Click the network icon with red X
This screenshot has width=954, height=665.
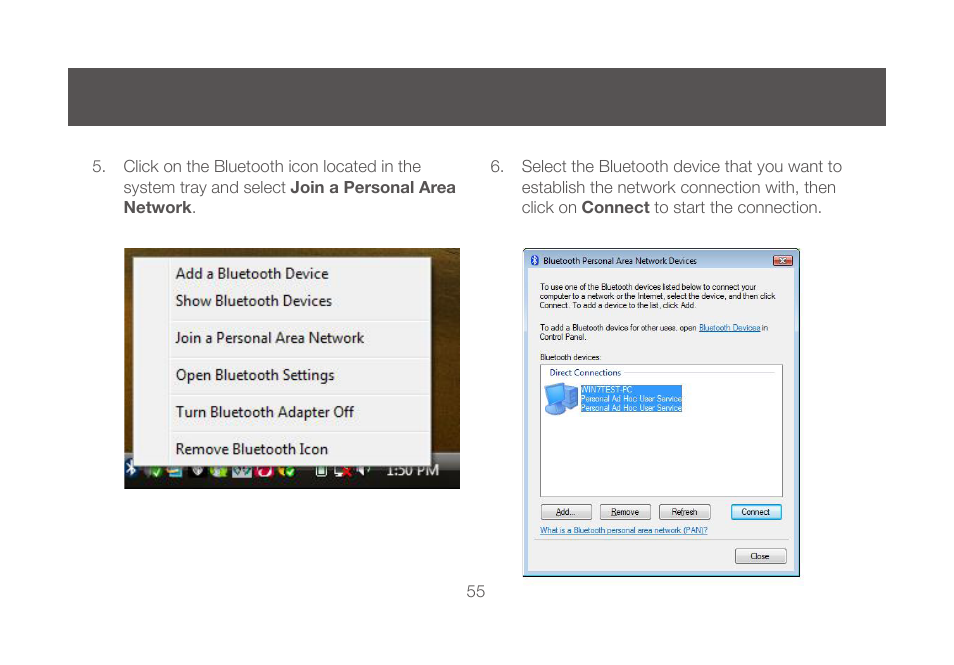pos(343,470)
